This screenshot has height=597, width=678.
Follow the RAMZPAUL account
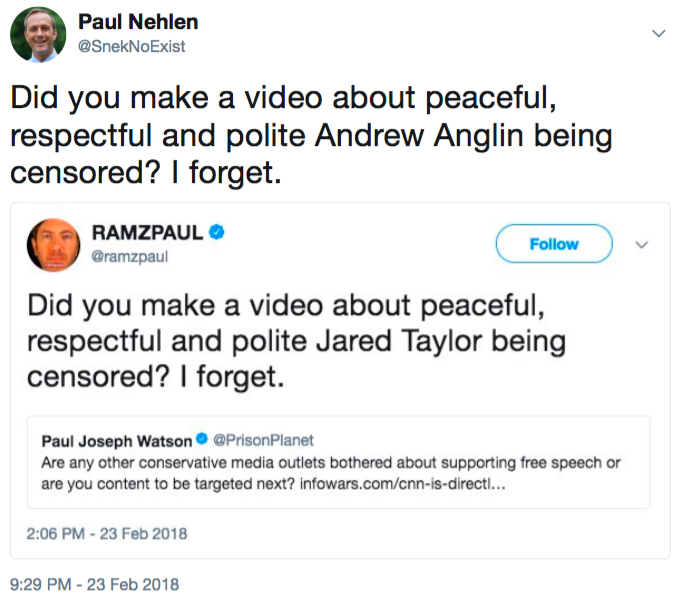(x=553, y=244)
